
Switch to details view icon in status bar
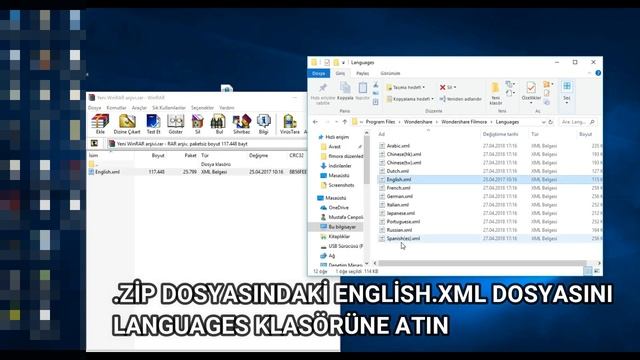click(587, 271)
